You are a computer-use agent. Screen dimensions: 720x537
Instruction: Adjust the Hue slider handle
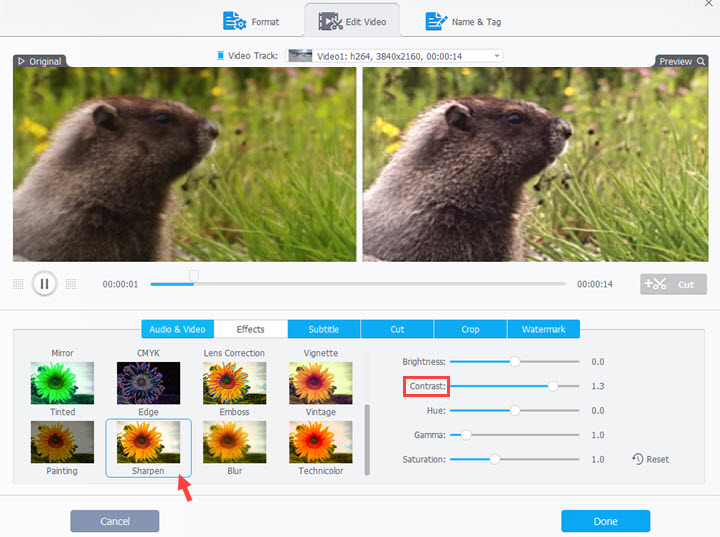click(515, 410)
